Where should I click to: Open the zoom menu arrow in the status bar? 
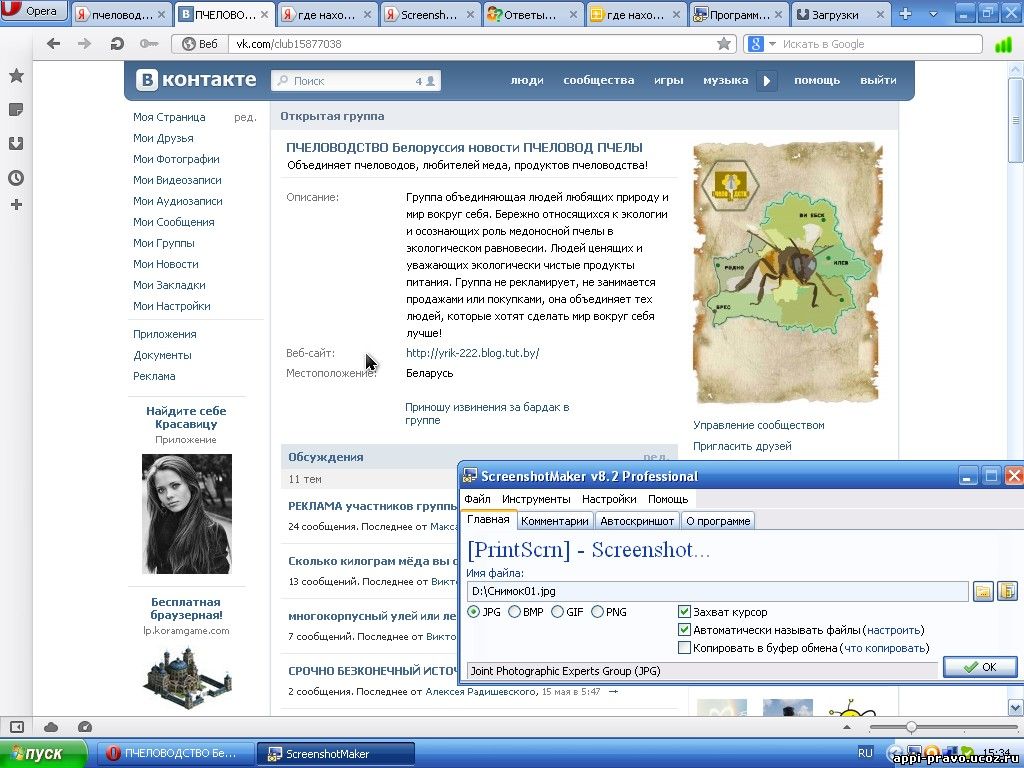click(847, 727)
